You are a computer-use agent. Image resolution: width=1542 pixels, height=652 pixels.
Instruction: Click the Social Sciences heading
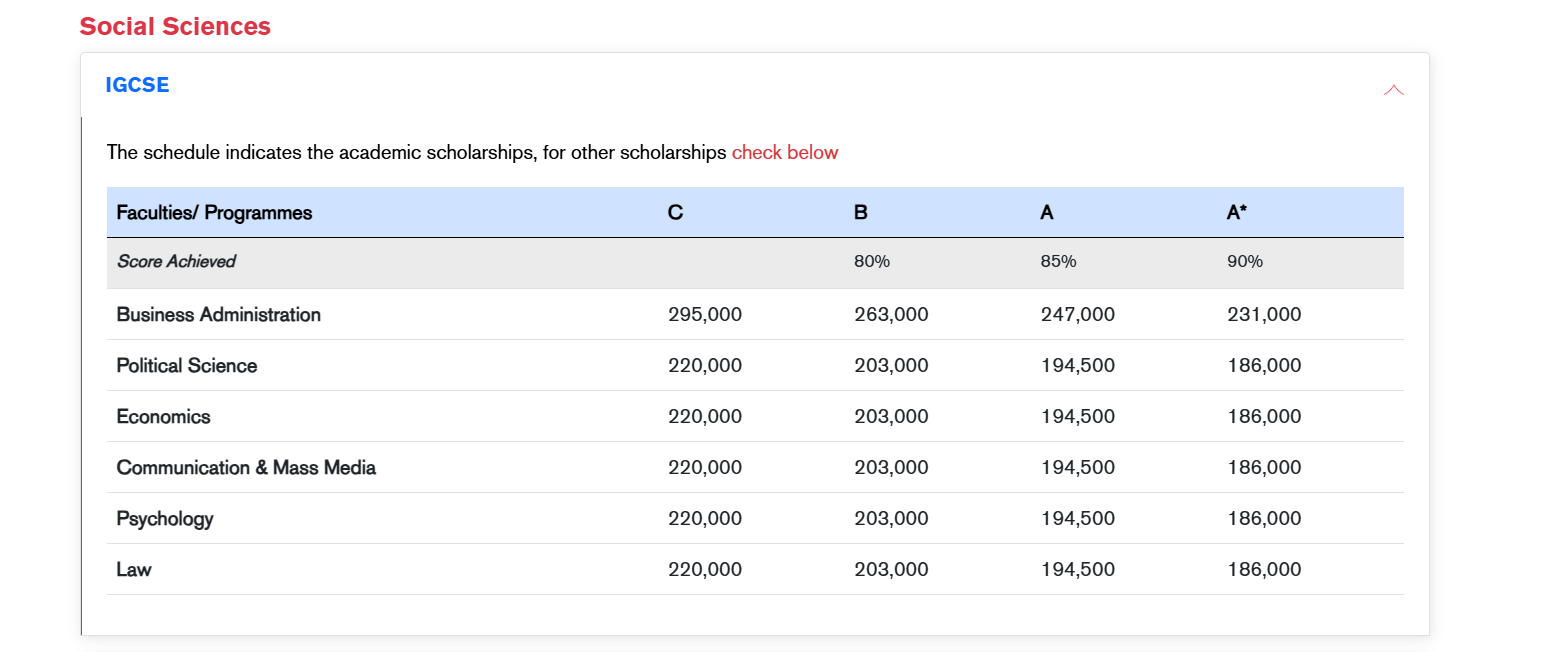pyautogui.click(x=175, y=27)
